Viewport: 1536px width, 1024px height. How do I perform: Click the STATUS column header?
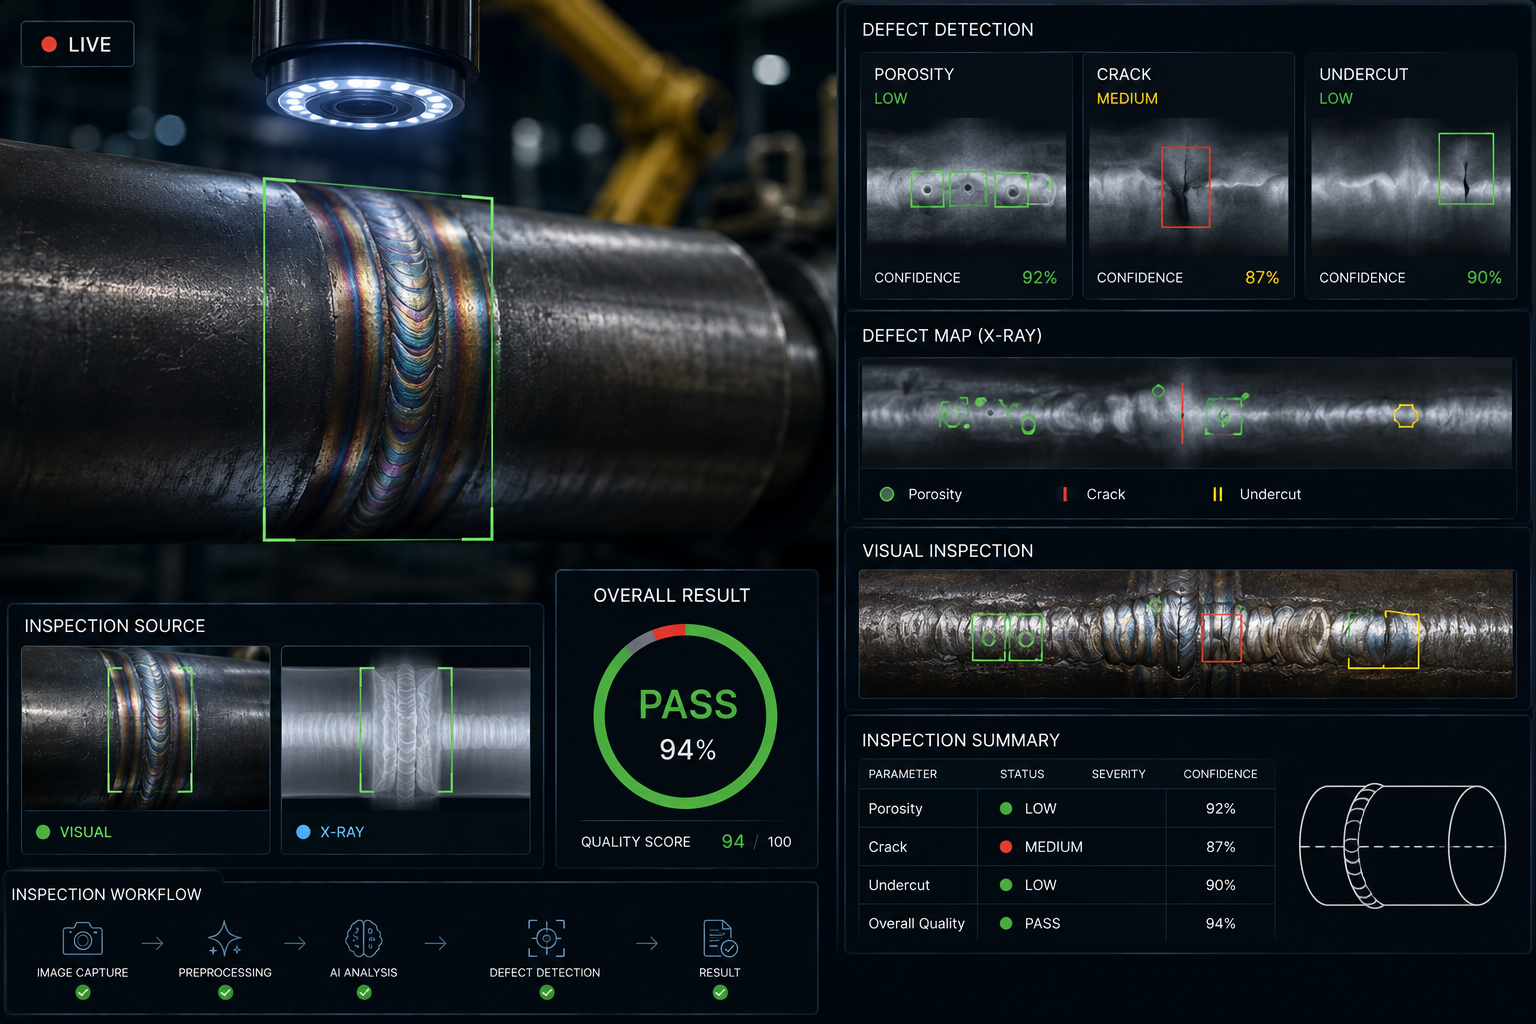click(x=1022, y=774)
